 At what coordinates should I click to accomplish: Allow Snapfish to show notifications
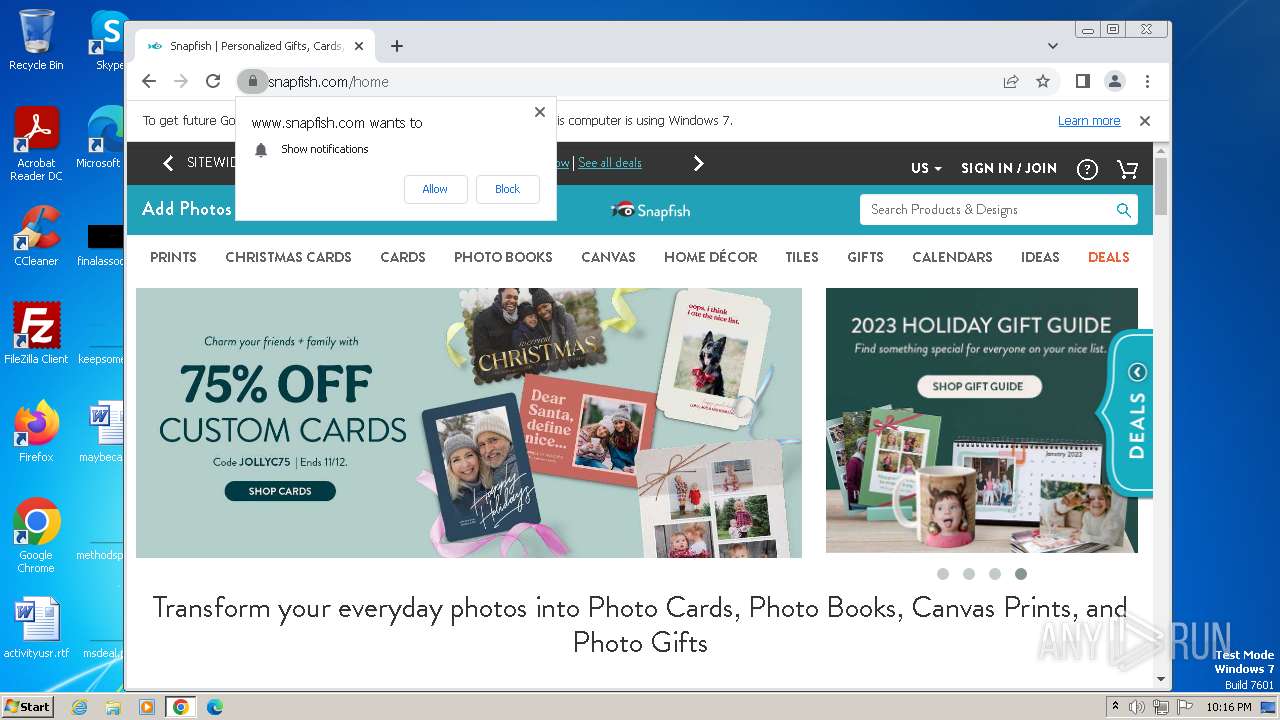point(435,189)
